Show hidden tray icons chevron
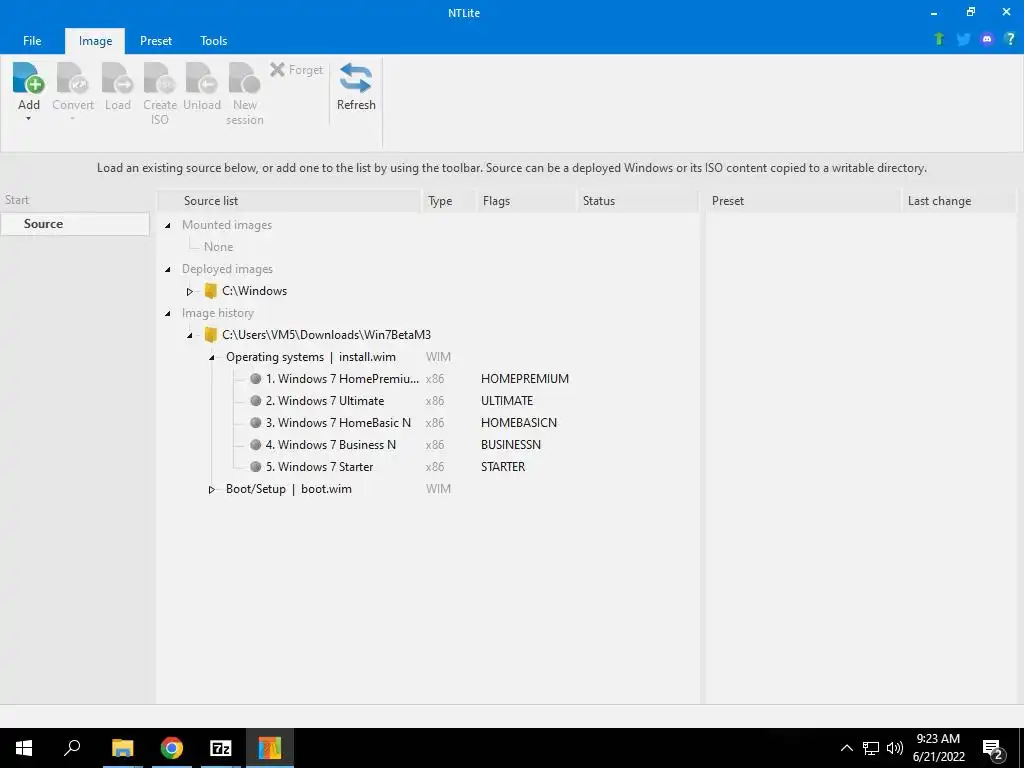 (846, 748)
